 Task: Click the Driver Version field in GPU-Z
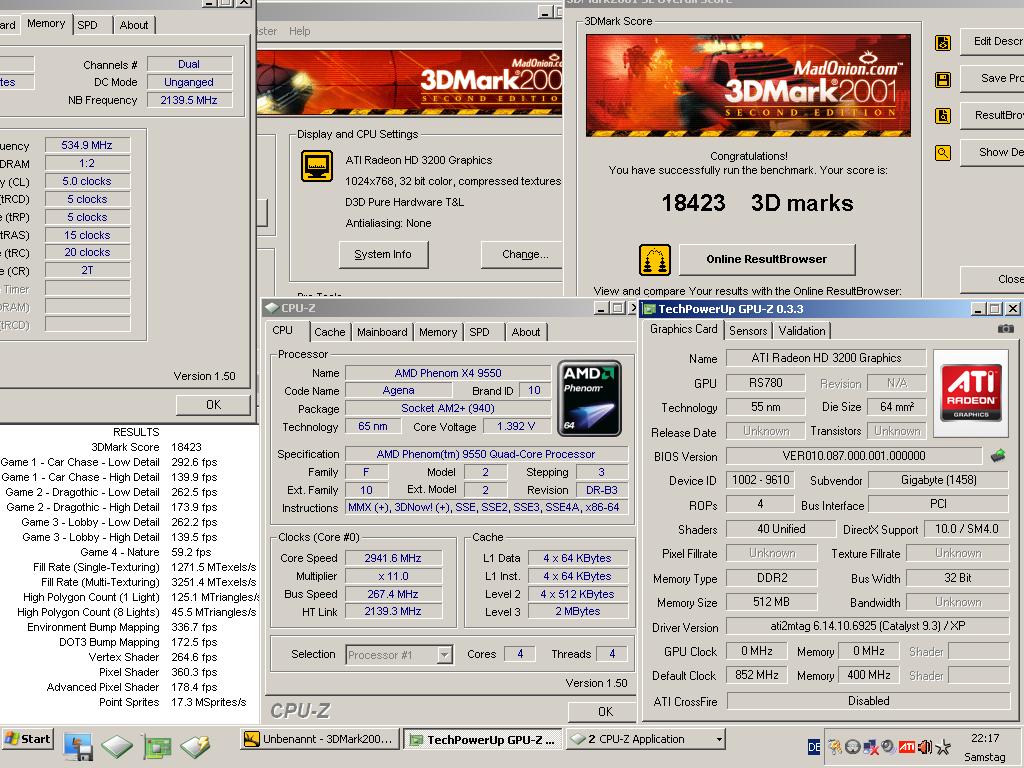tap(867, 626)
